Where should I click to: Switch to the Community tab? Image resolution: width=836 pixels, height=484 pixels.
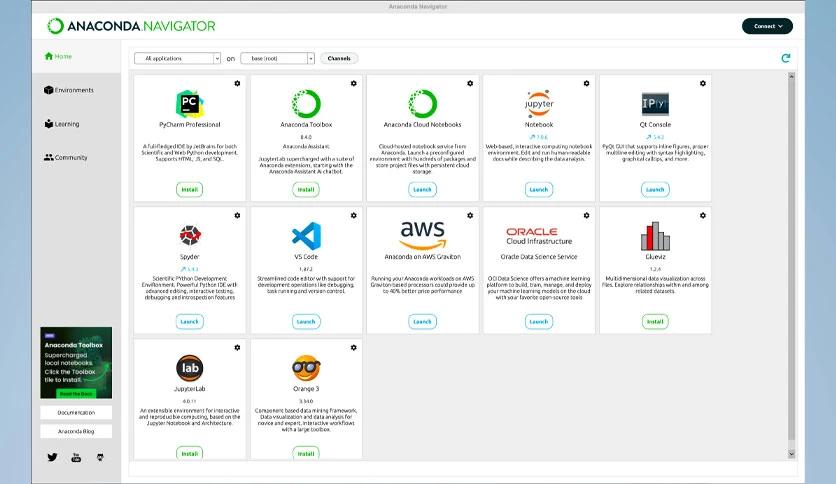(x=66, y=157)
